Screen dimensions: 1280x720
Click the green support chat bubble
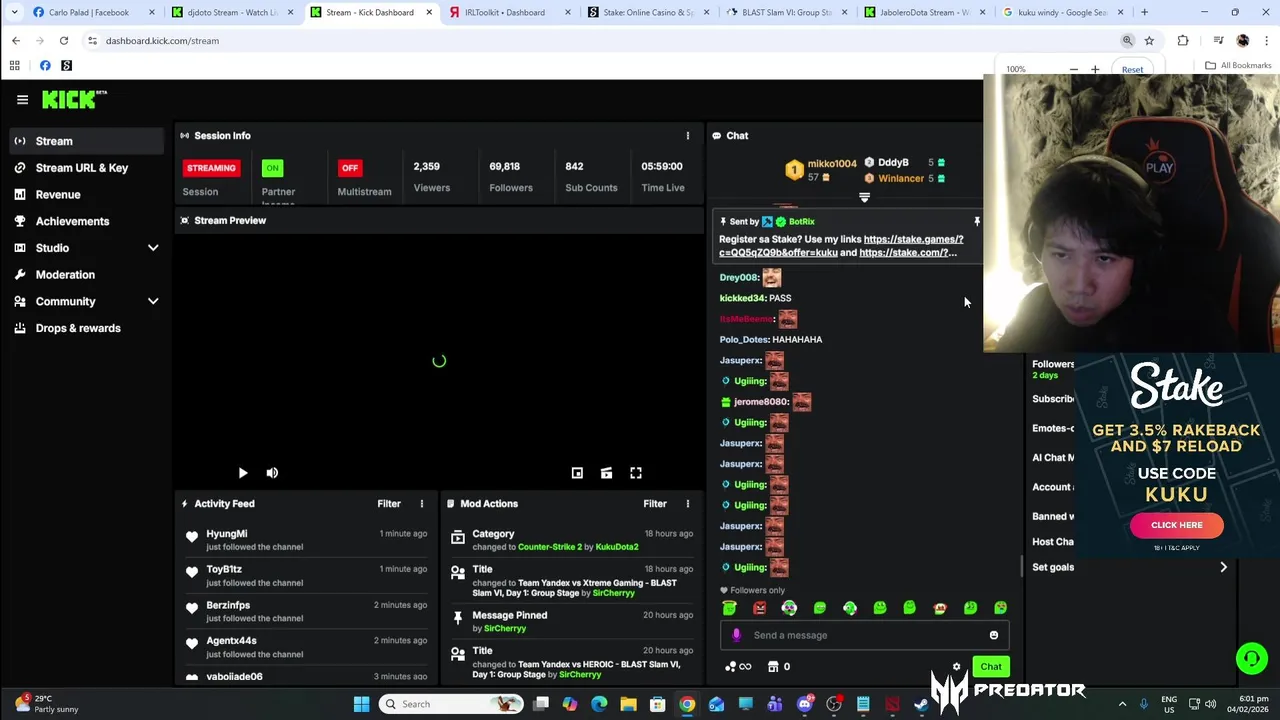click(1251, 658)
